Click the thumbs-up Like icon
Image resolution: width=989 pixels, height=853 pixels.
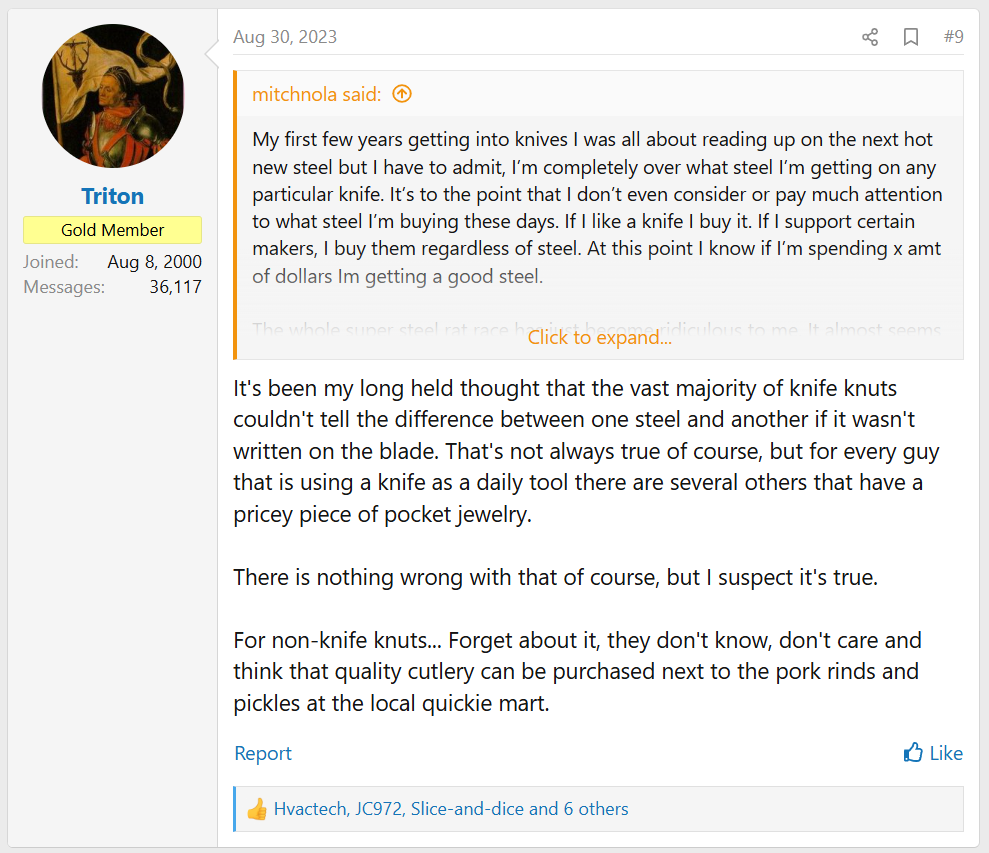913,753
